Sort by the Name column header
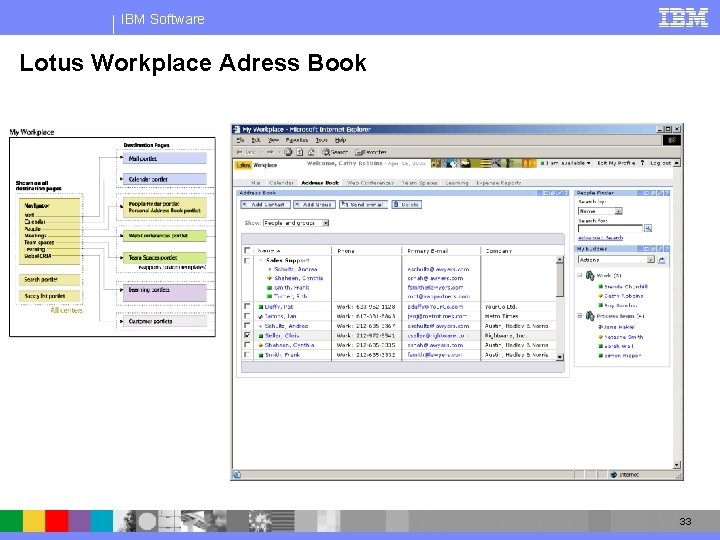 click(x=269, y=251)
